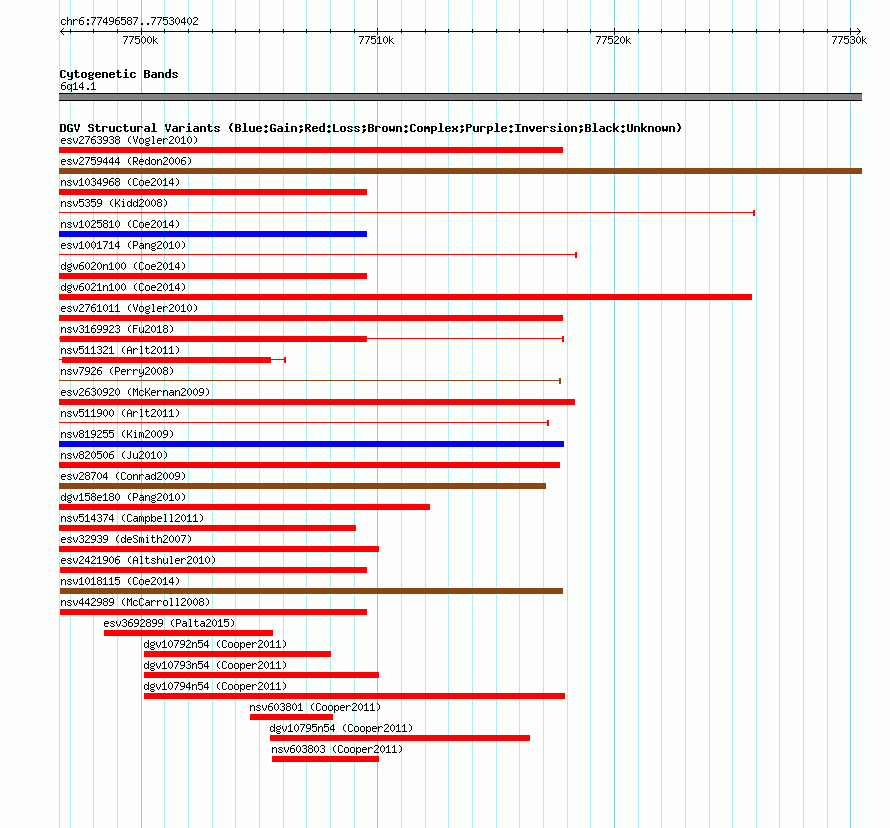Open variant nsv1034968 (Coe2014) label

120,182
